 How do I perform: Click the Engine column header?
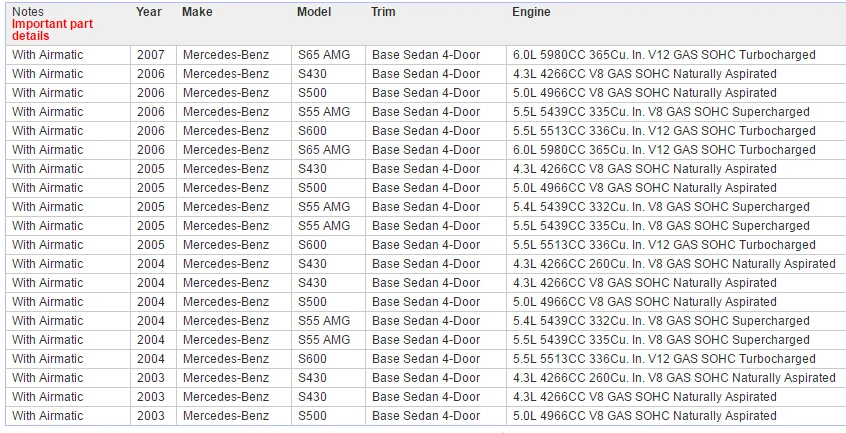click(531, 12)
